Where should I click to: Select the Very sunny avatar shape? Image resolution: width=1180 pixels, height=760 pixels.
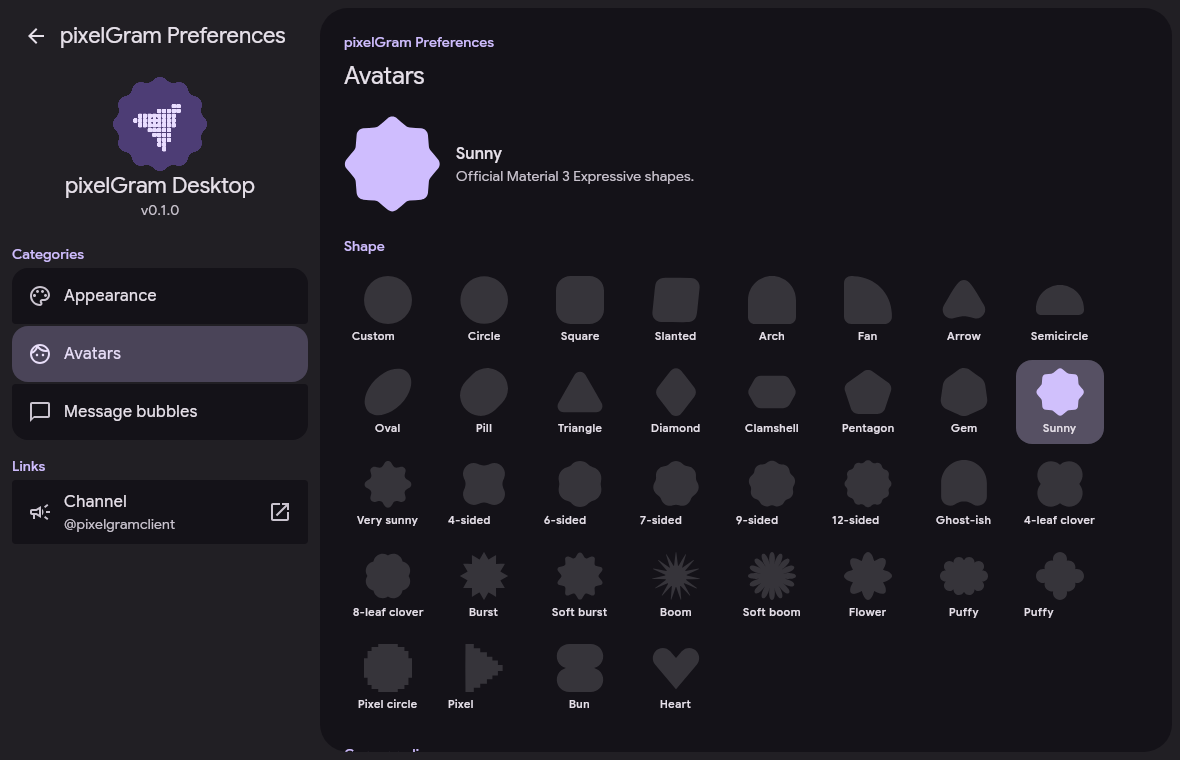tap(388, 494)
